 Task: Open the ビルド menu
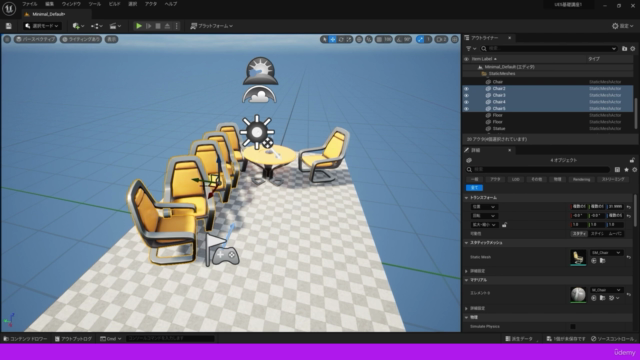click(x=115, y=4)
